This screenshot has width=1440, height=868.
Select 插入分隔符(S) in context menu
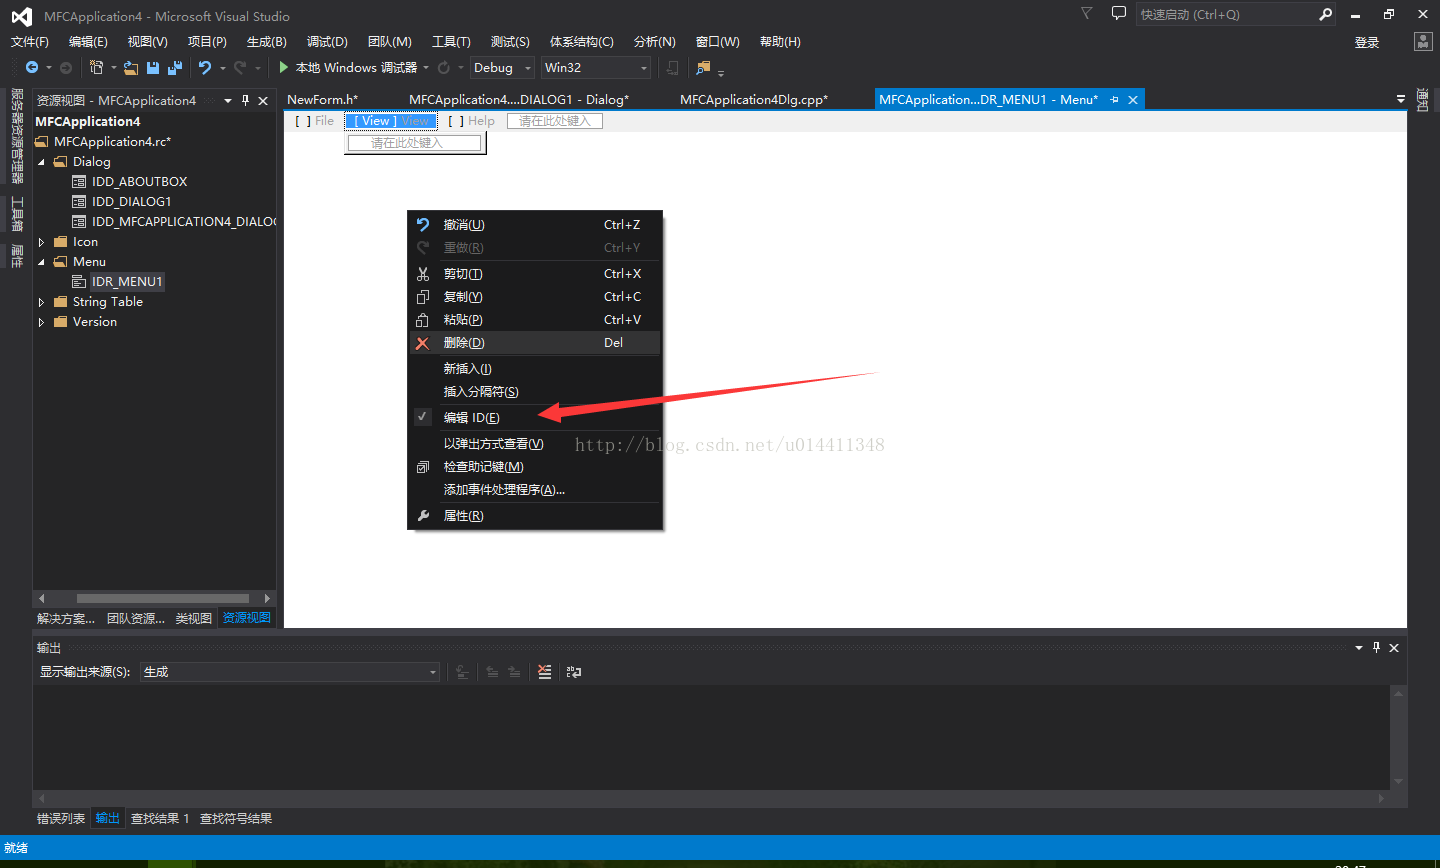click(535, 391)
